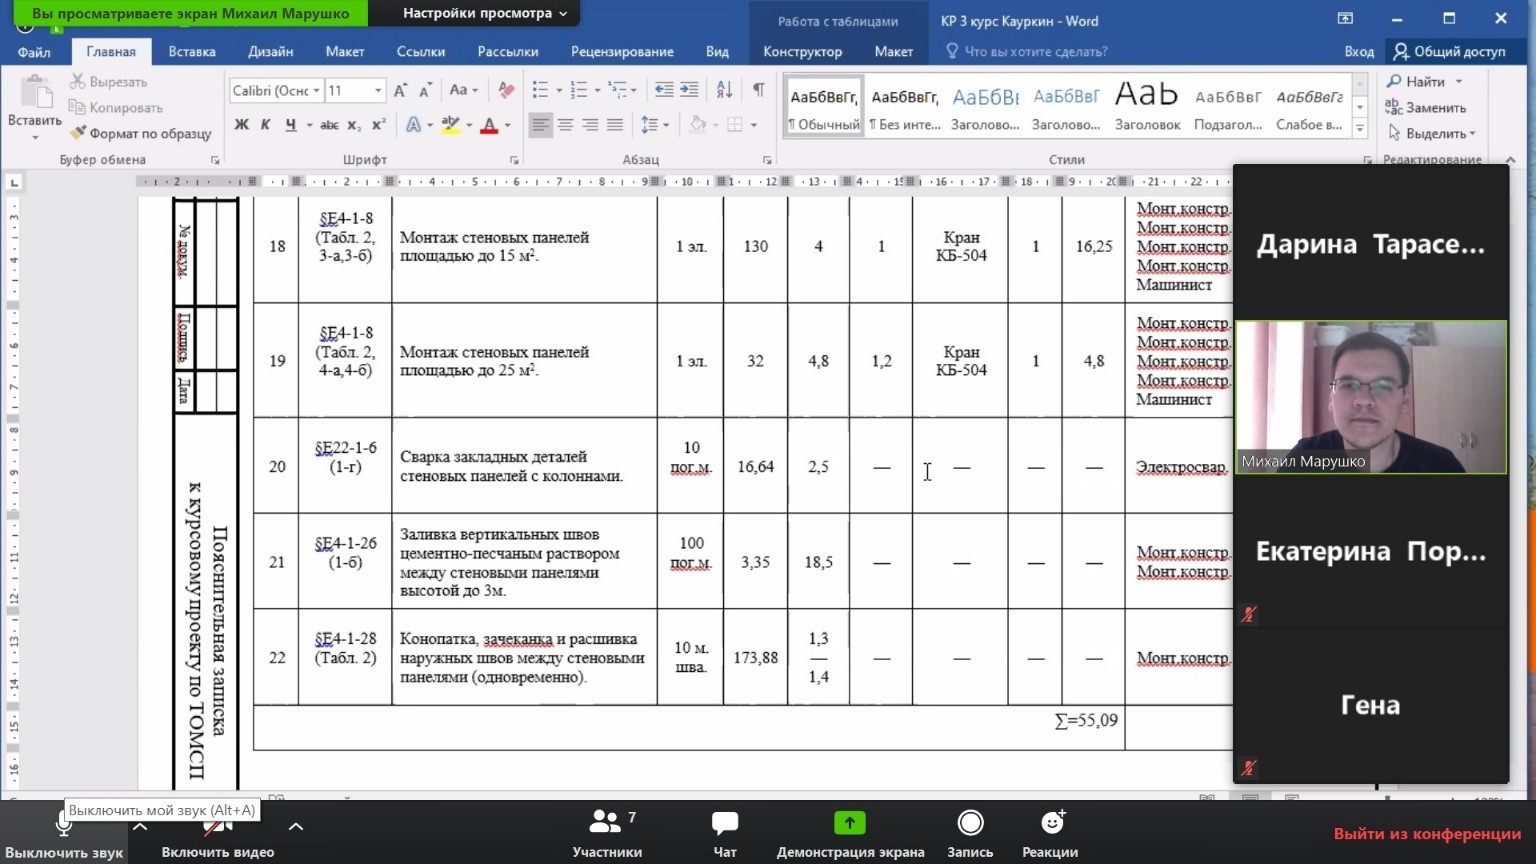Select Михаил Марушко video thumbnail

coord(1371,397)
